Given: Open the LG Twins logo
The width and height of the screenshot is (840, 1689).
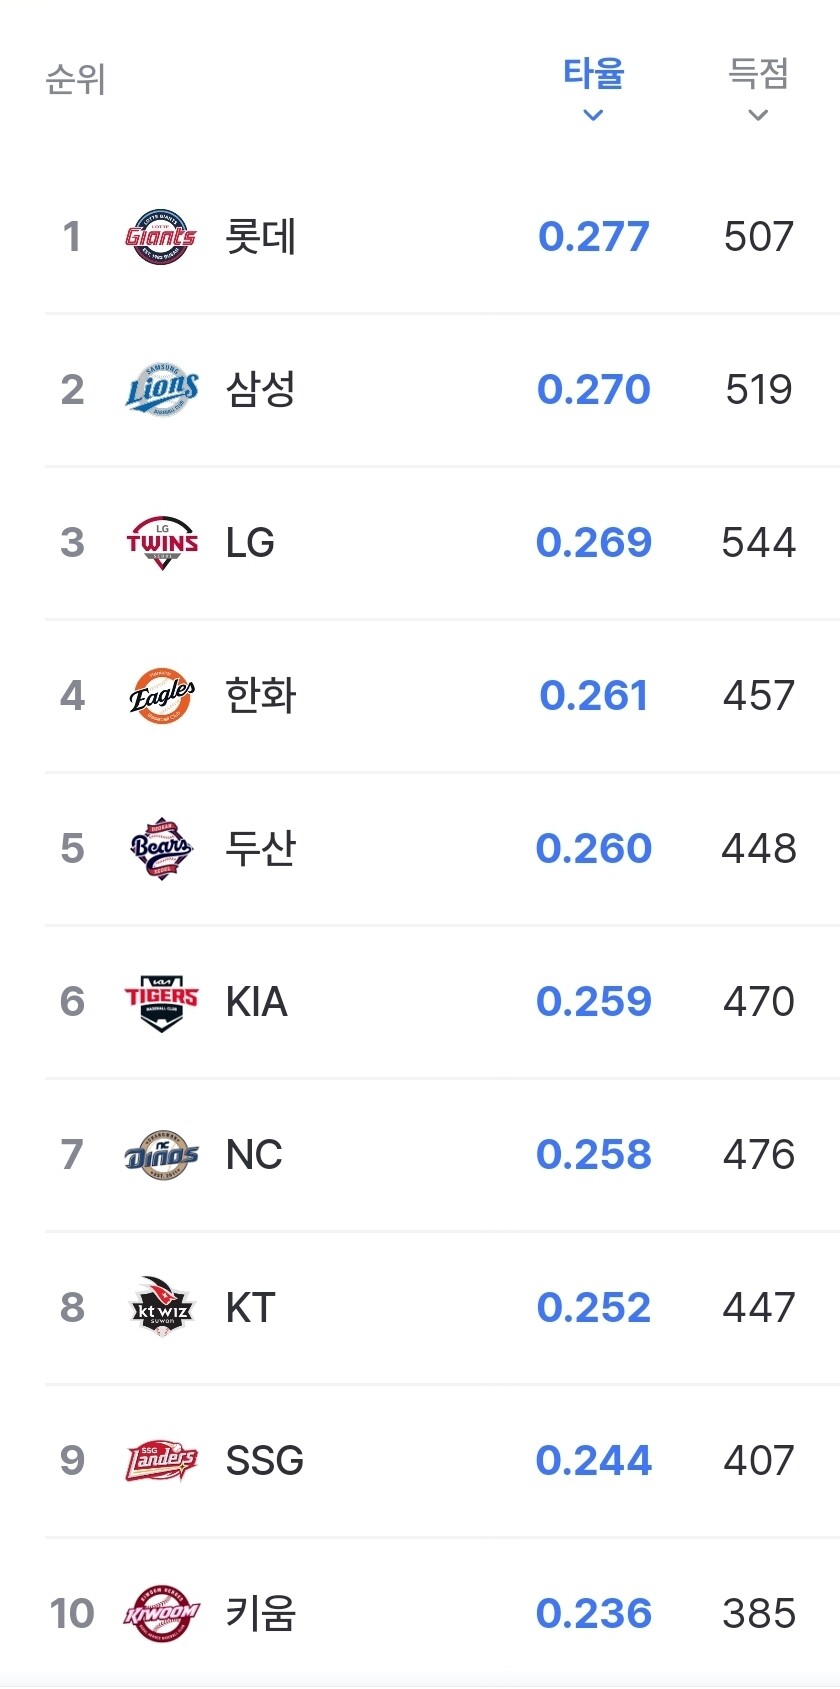Looking at the screenshot, I should click(161, 543).
